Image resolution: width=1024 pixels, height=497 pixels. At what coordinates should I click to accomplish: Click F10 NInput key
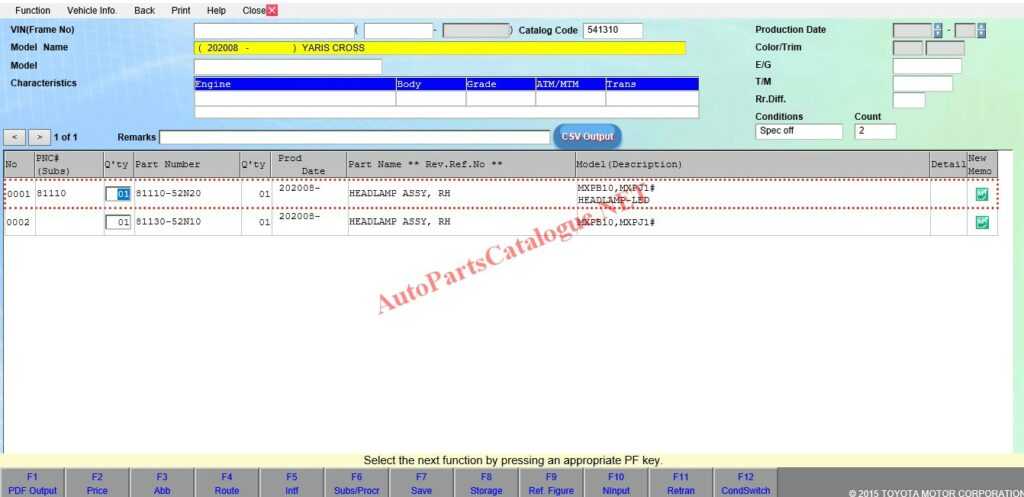616,483
